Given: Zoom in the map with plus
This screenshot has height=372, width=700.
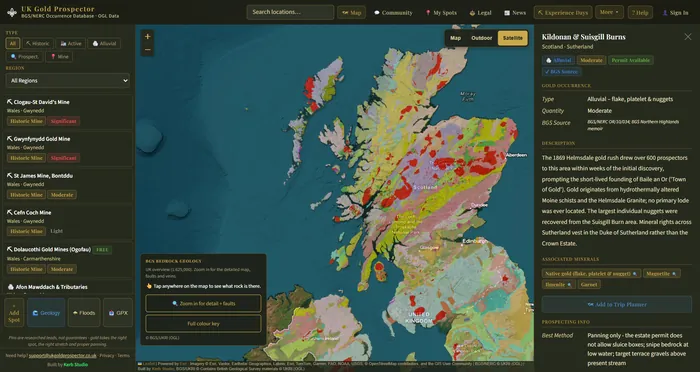Looking at the screenshot, I should [x=147, y=37].
